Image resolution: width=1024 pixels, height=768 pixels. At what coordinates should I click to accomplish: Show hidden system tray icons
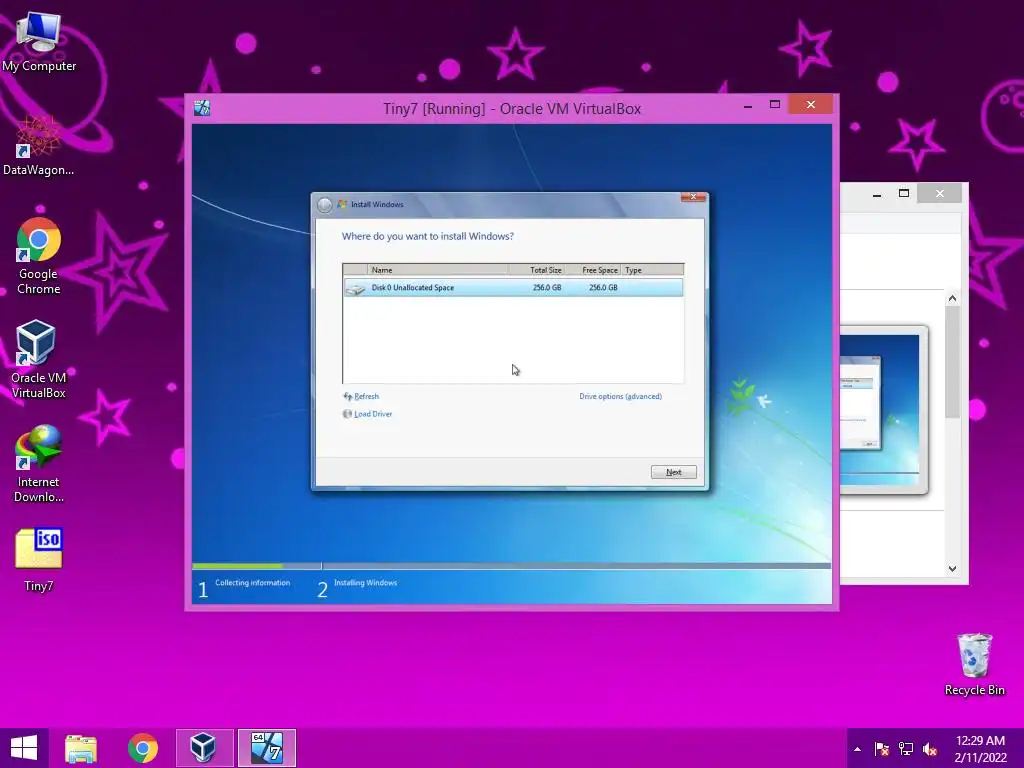pyautogui.click(x=857, y=749)
